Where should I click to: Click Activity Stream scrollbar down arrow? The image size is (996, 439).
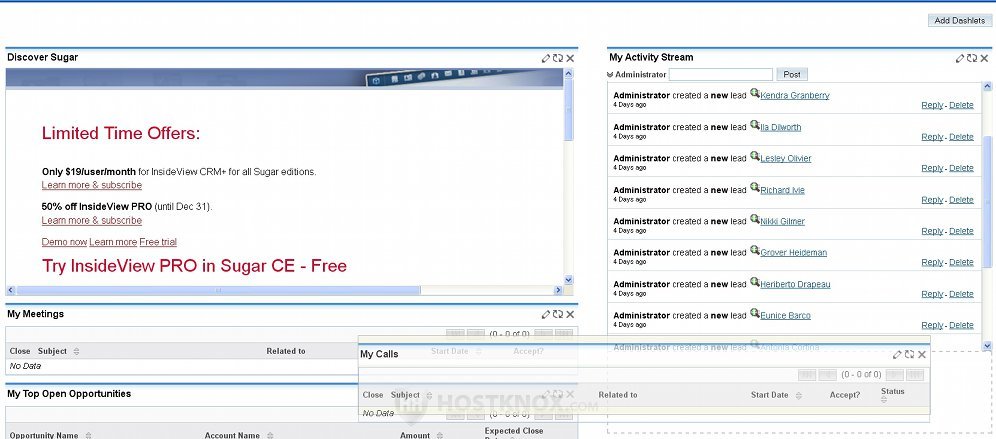pos(987,346)
